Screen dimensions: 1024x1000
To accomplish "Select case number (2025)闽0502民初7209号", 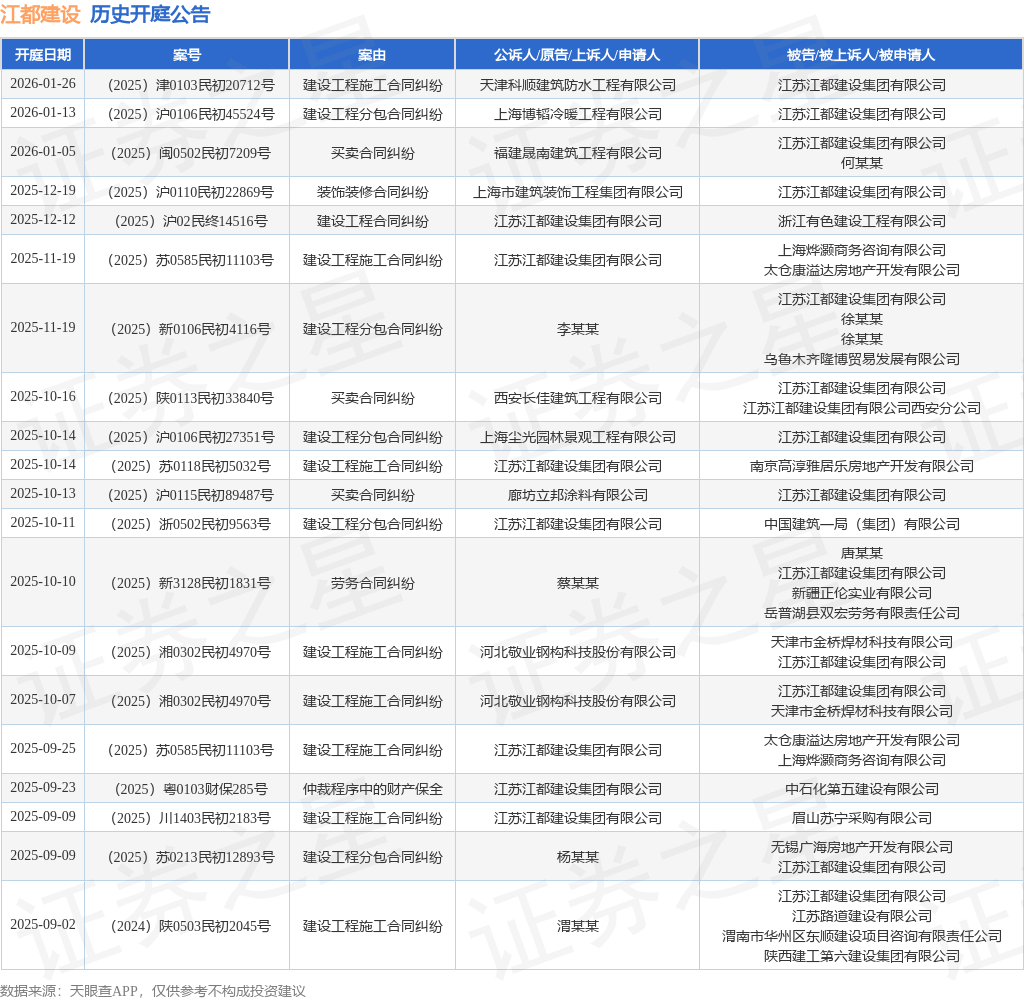I will click(191, 153).
